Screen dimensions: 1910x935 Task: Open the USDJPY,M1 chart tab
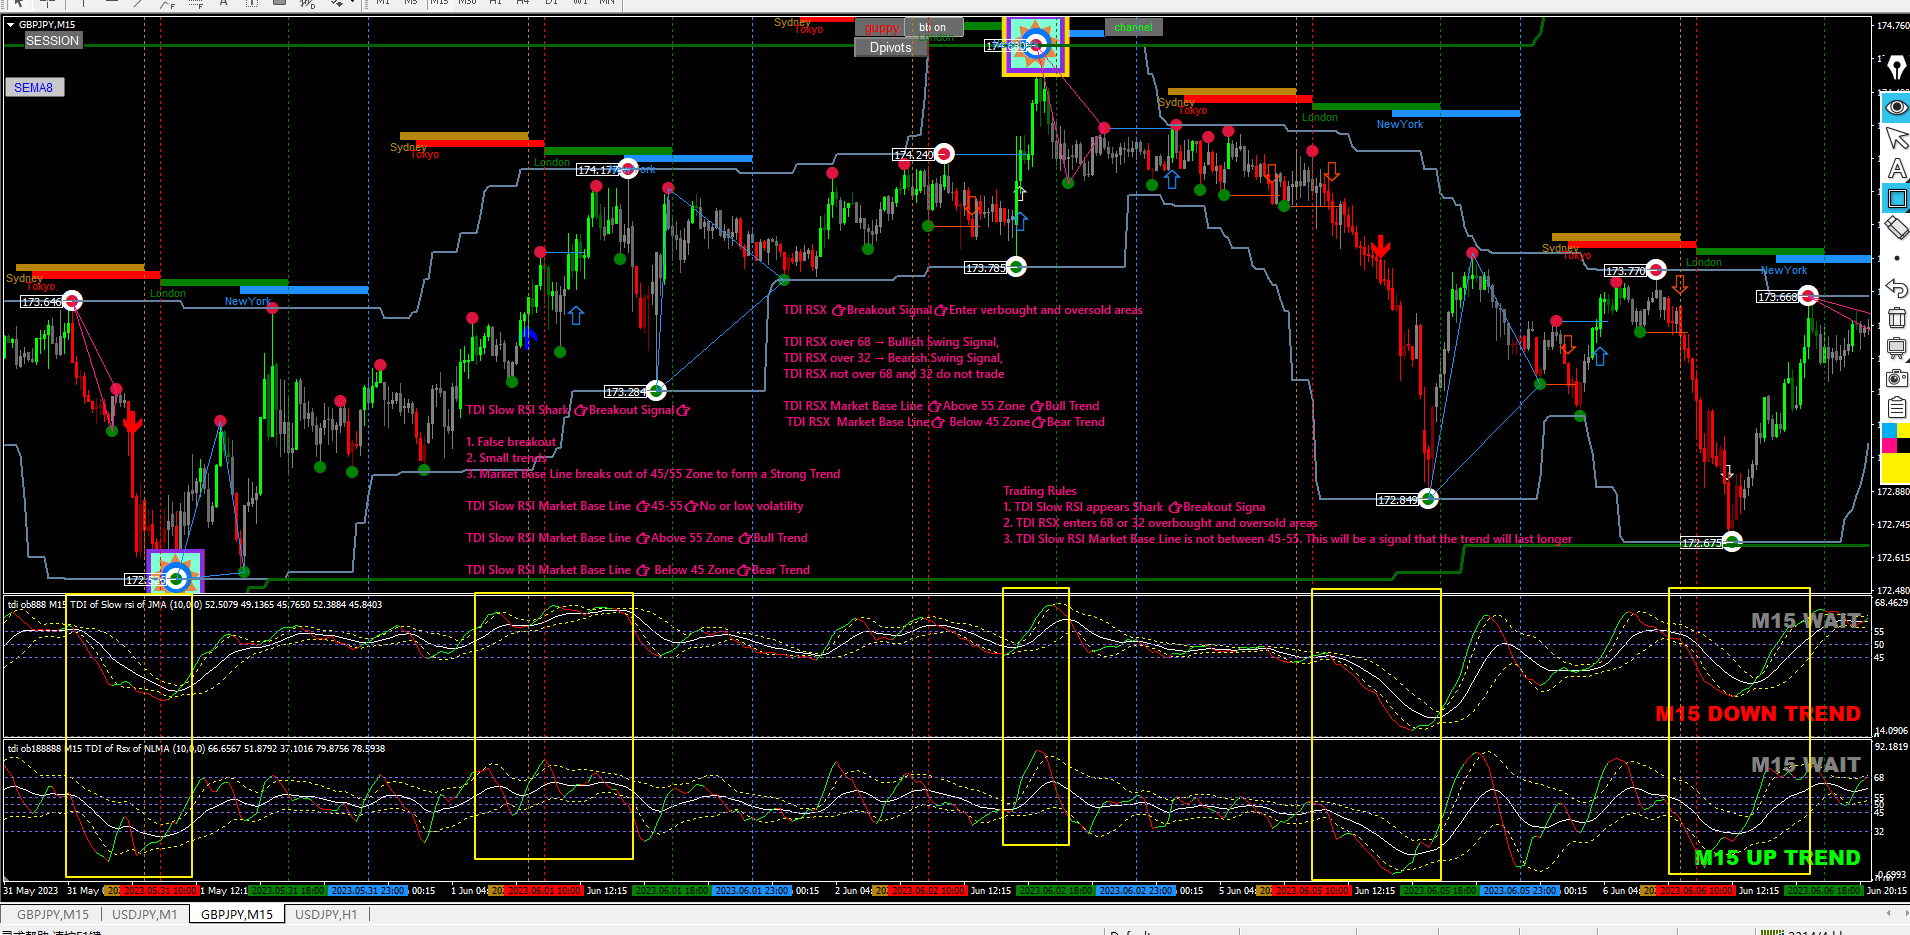click(144, 914)
